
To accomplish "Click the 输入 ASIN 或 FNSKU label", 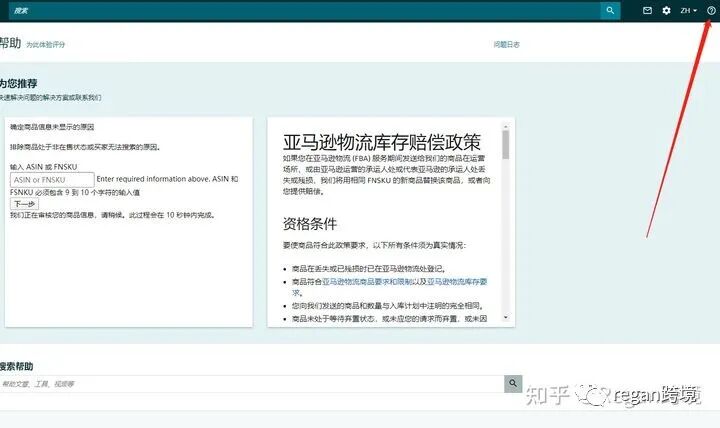I will (44, 167).
